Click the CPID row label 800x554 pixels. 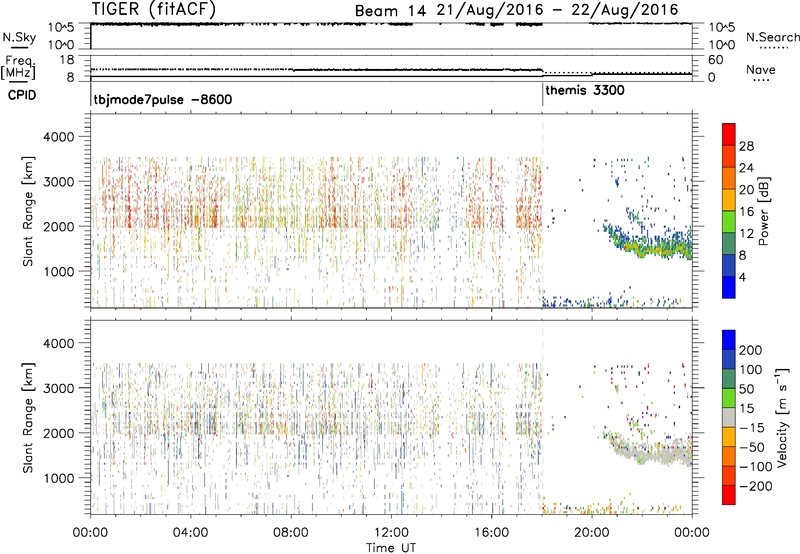tap(22, 95)
